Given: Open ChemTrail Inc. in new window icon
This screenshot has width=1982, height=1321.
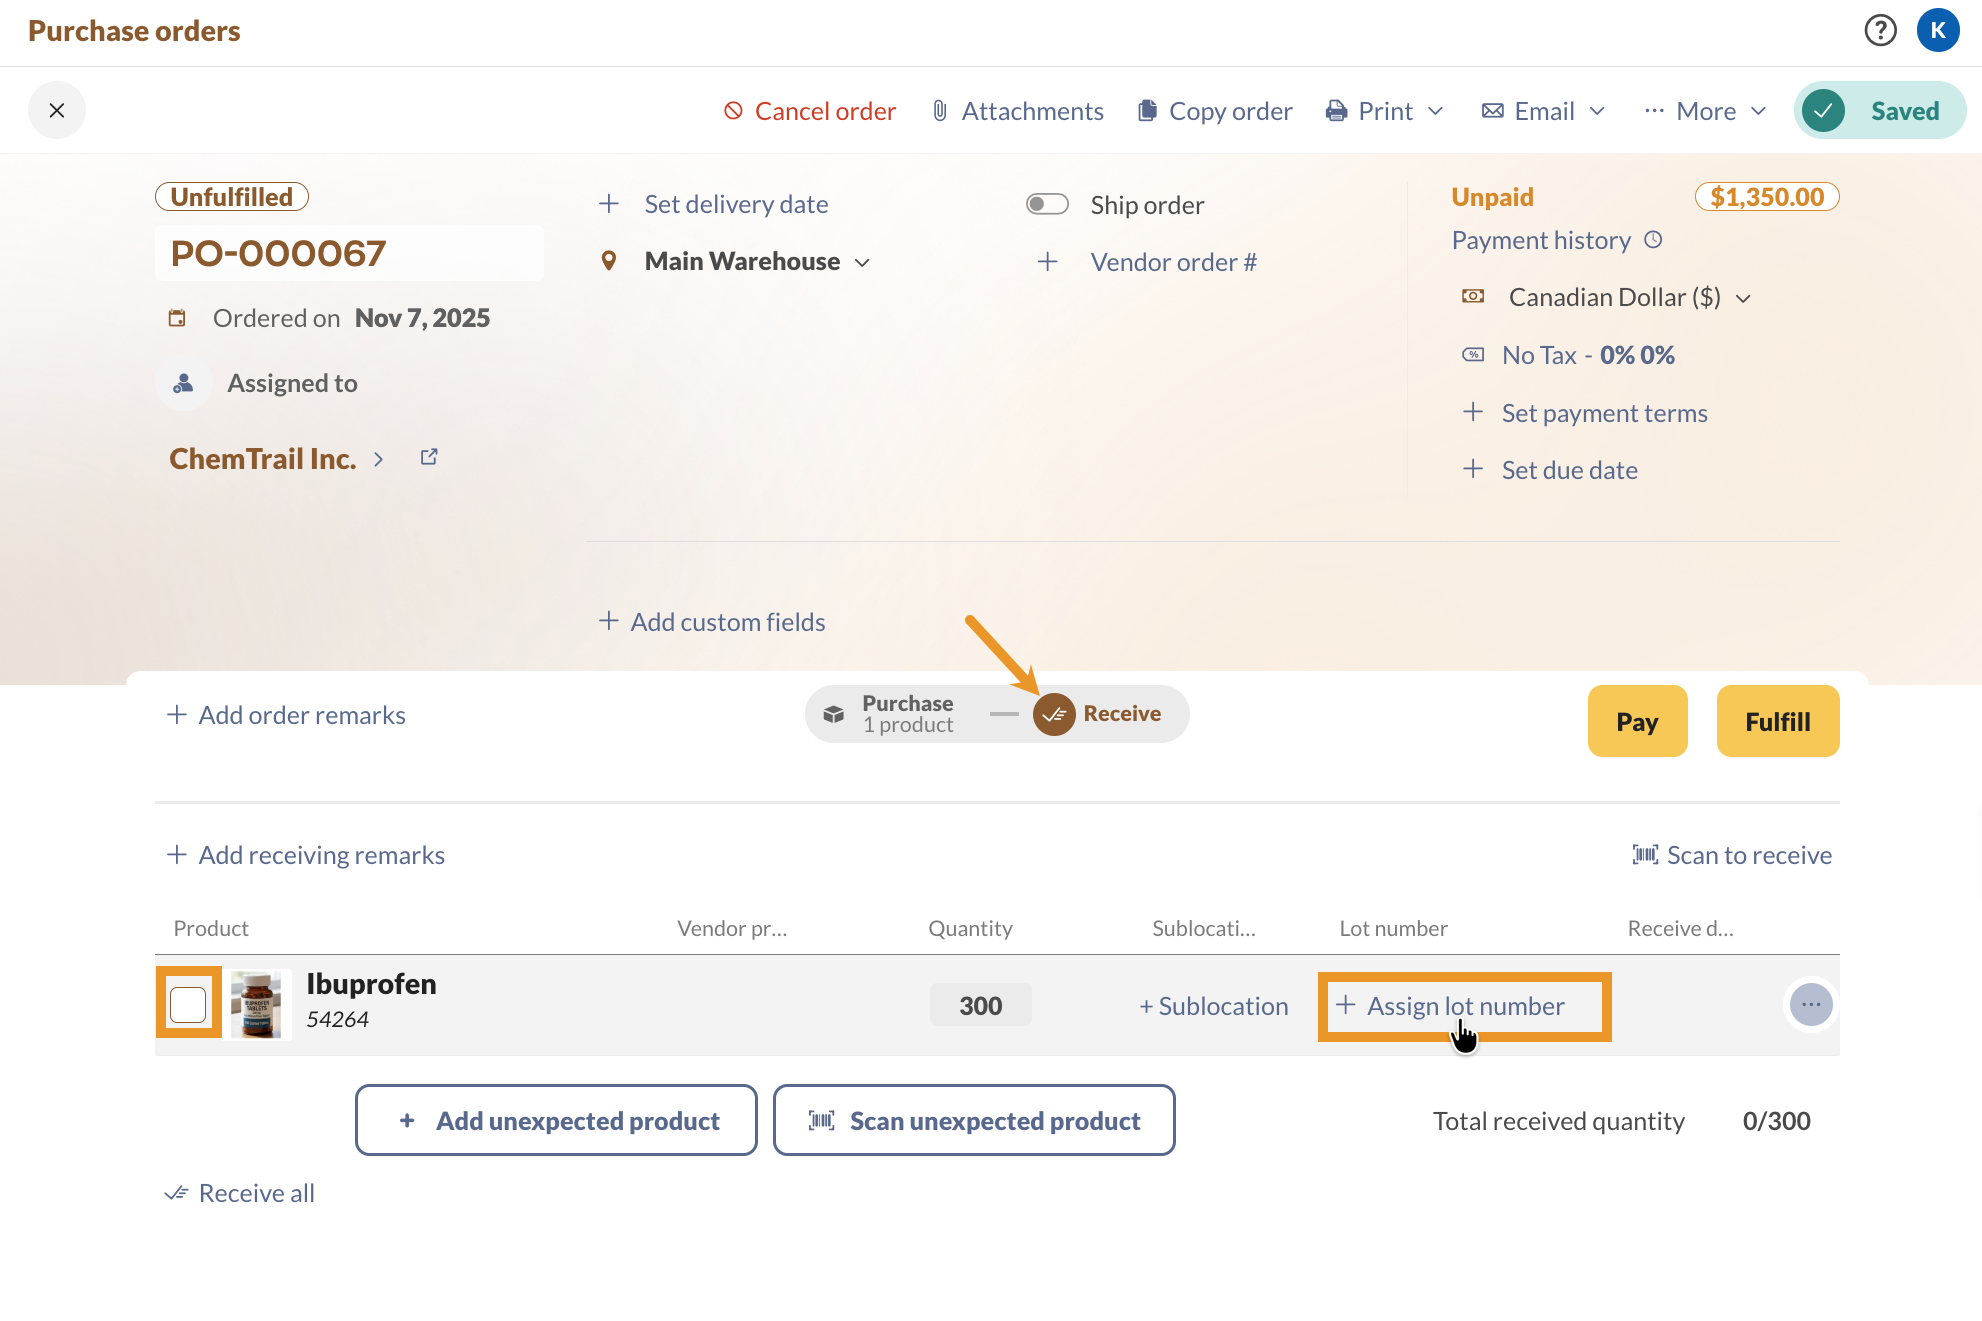Looking at the screenshot, I should point(429,457).
